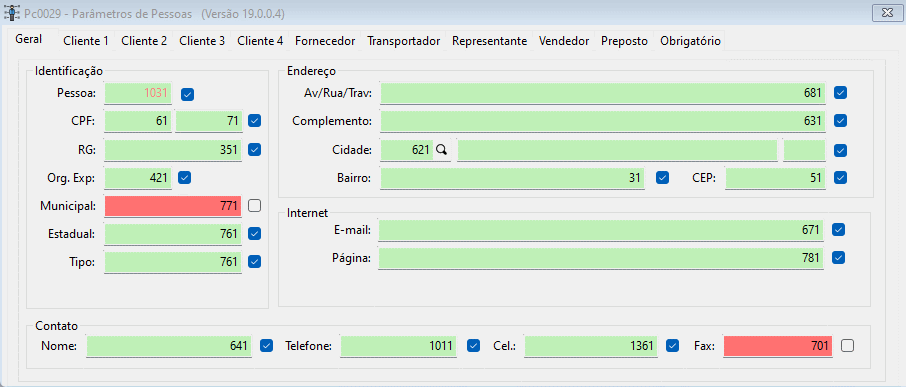Go to the Cliente 4 tab
The image size is (906, 387).
click(260, 41)
